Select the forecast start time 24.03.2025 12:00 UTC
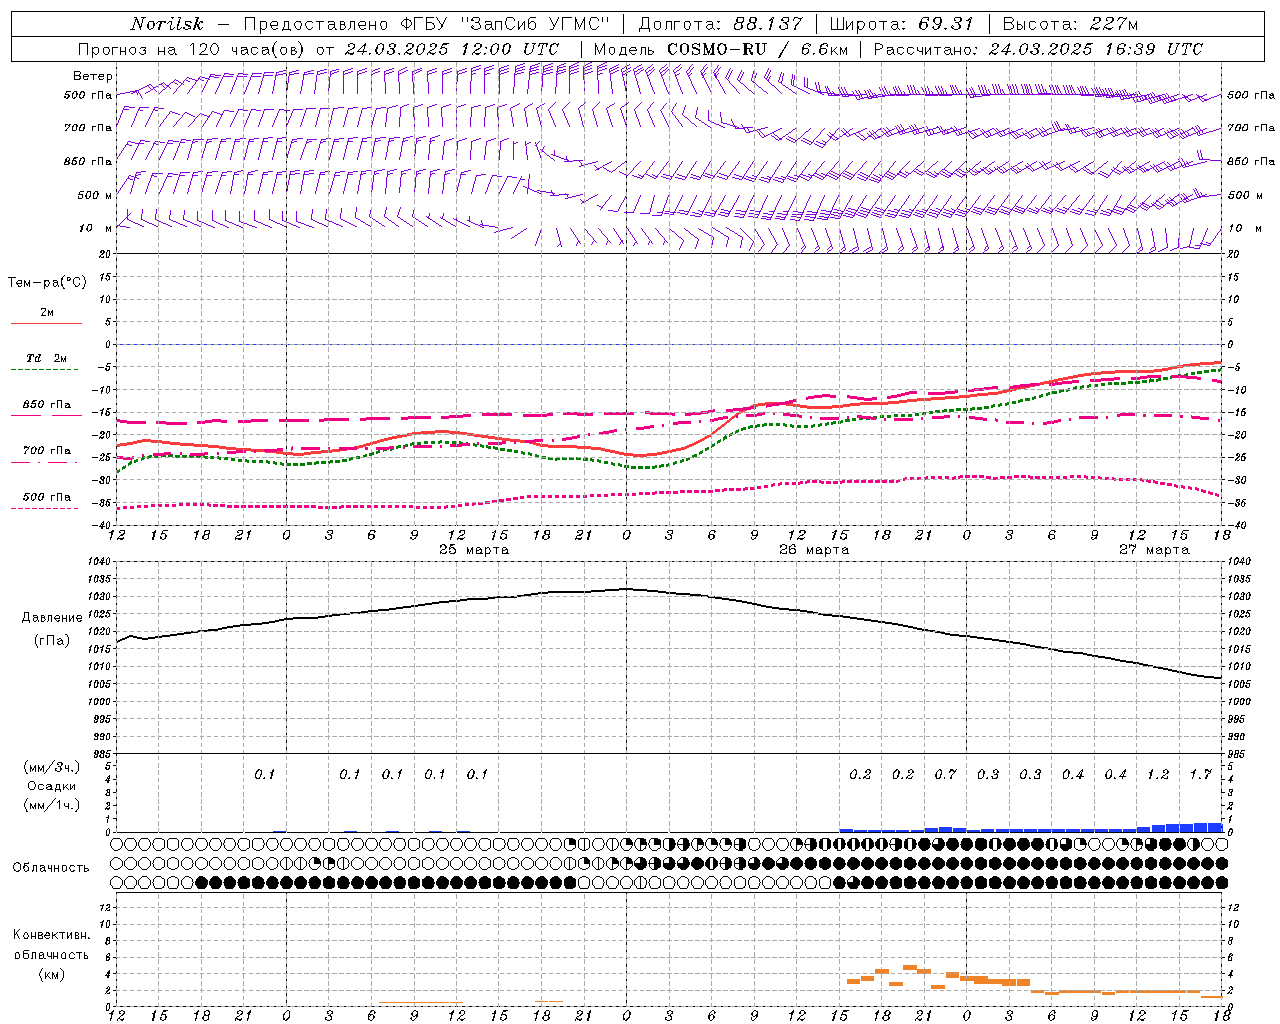 (452, 49)
